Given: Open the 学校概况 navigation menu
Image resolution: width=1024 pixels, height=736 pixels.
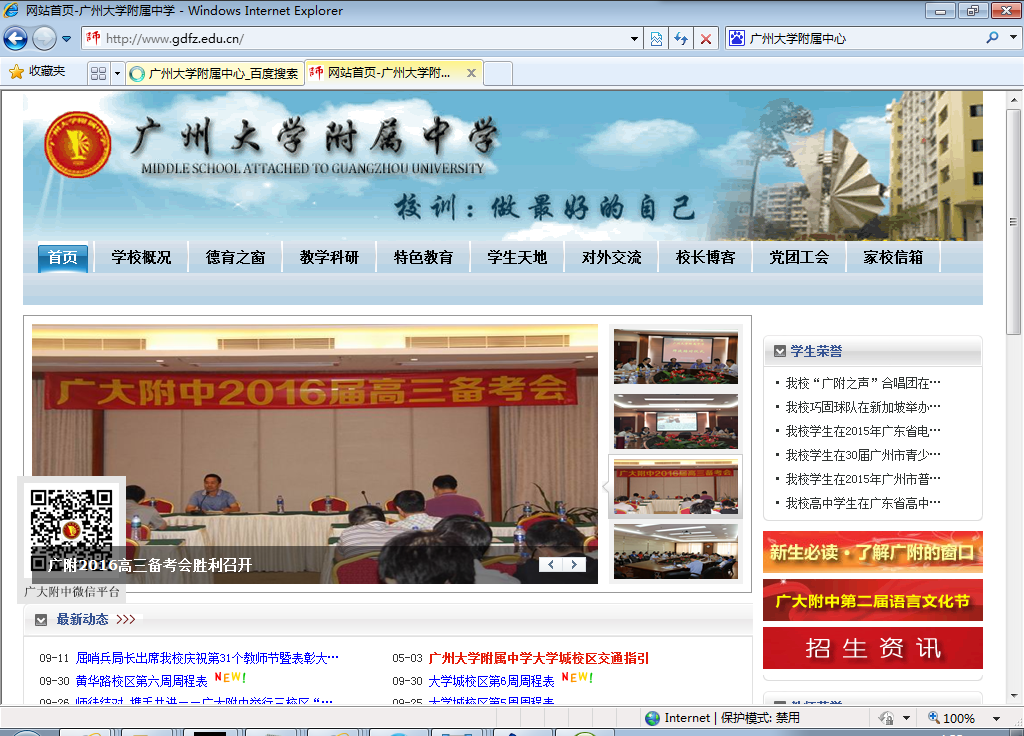Looking at the screenshot, I should pyautogui.click(x=141, y=257).
